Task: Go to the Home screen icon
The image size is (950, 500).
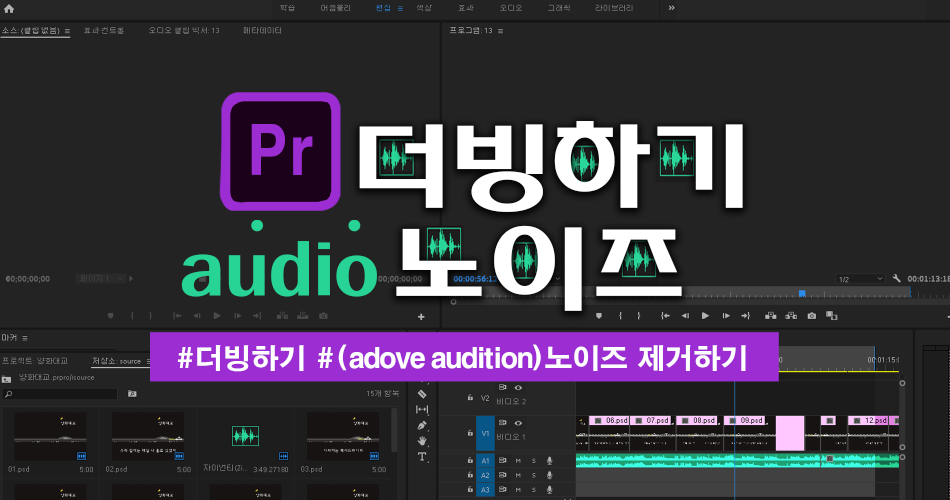Action: click(x=8, y=8)
